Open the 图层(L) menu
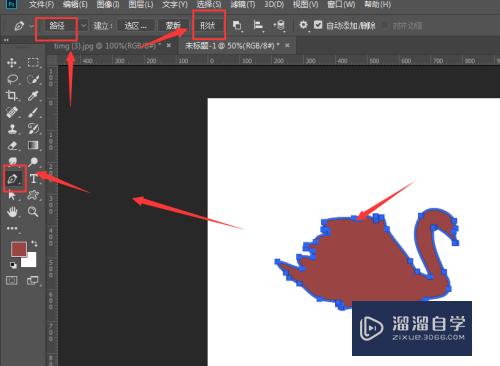 pos(141,5)
